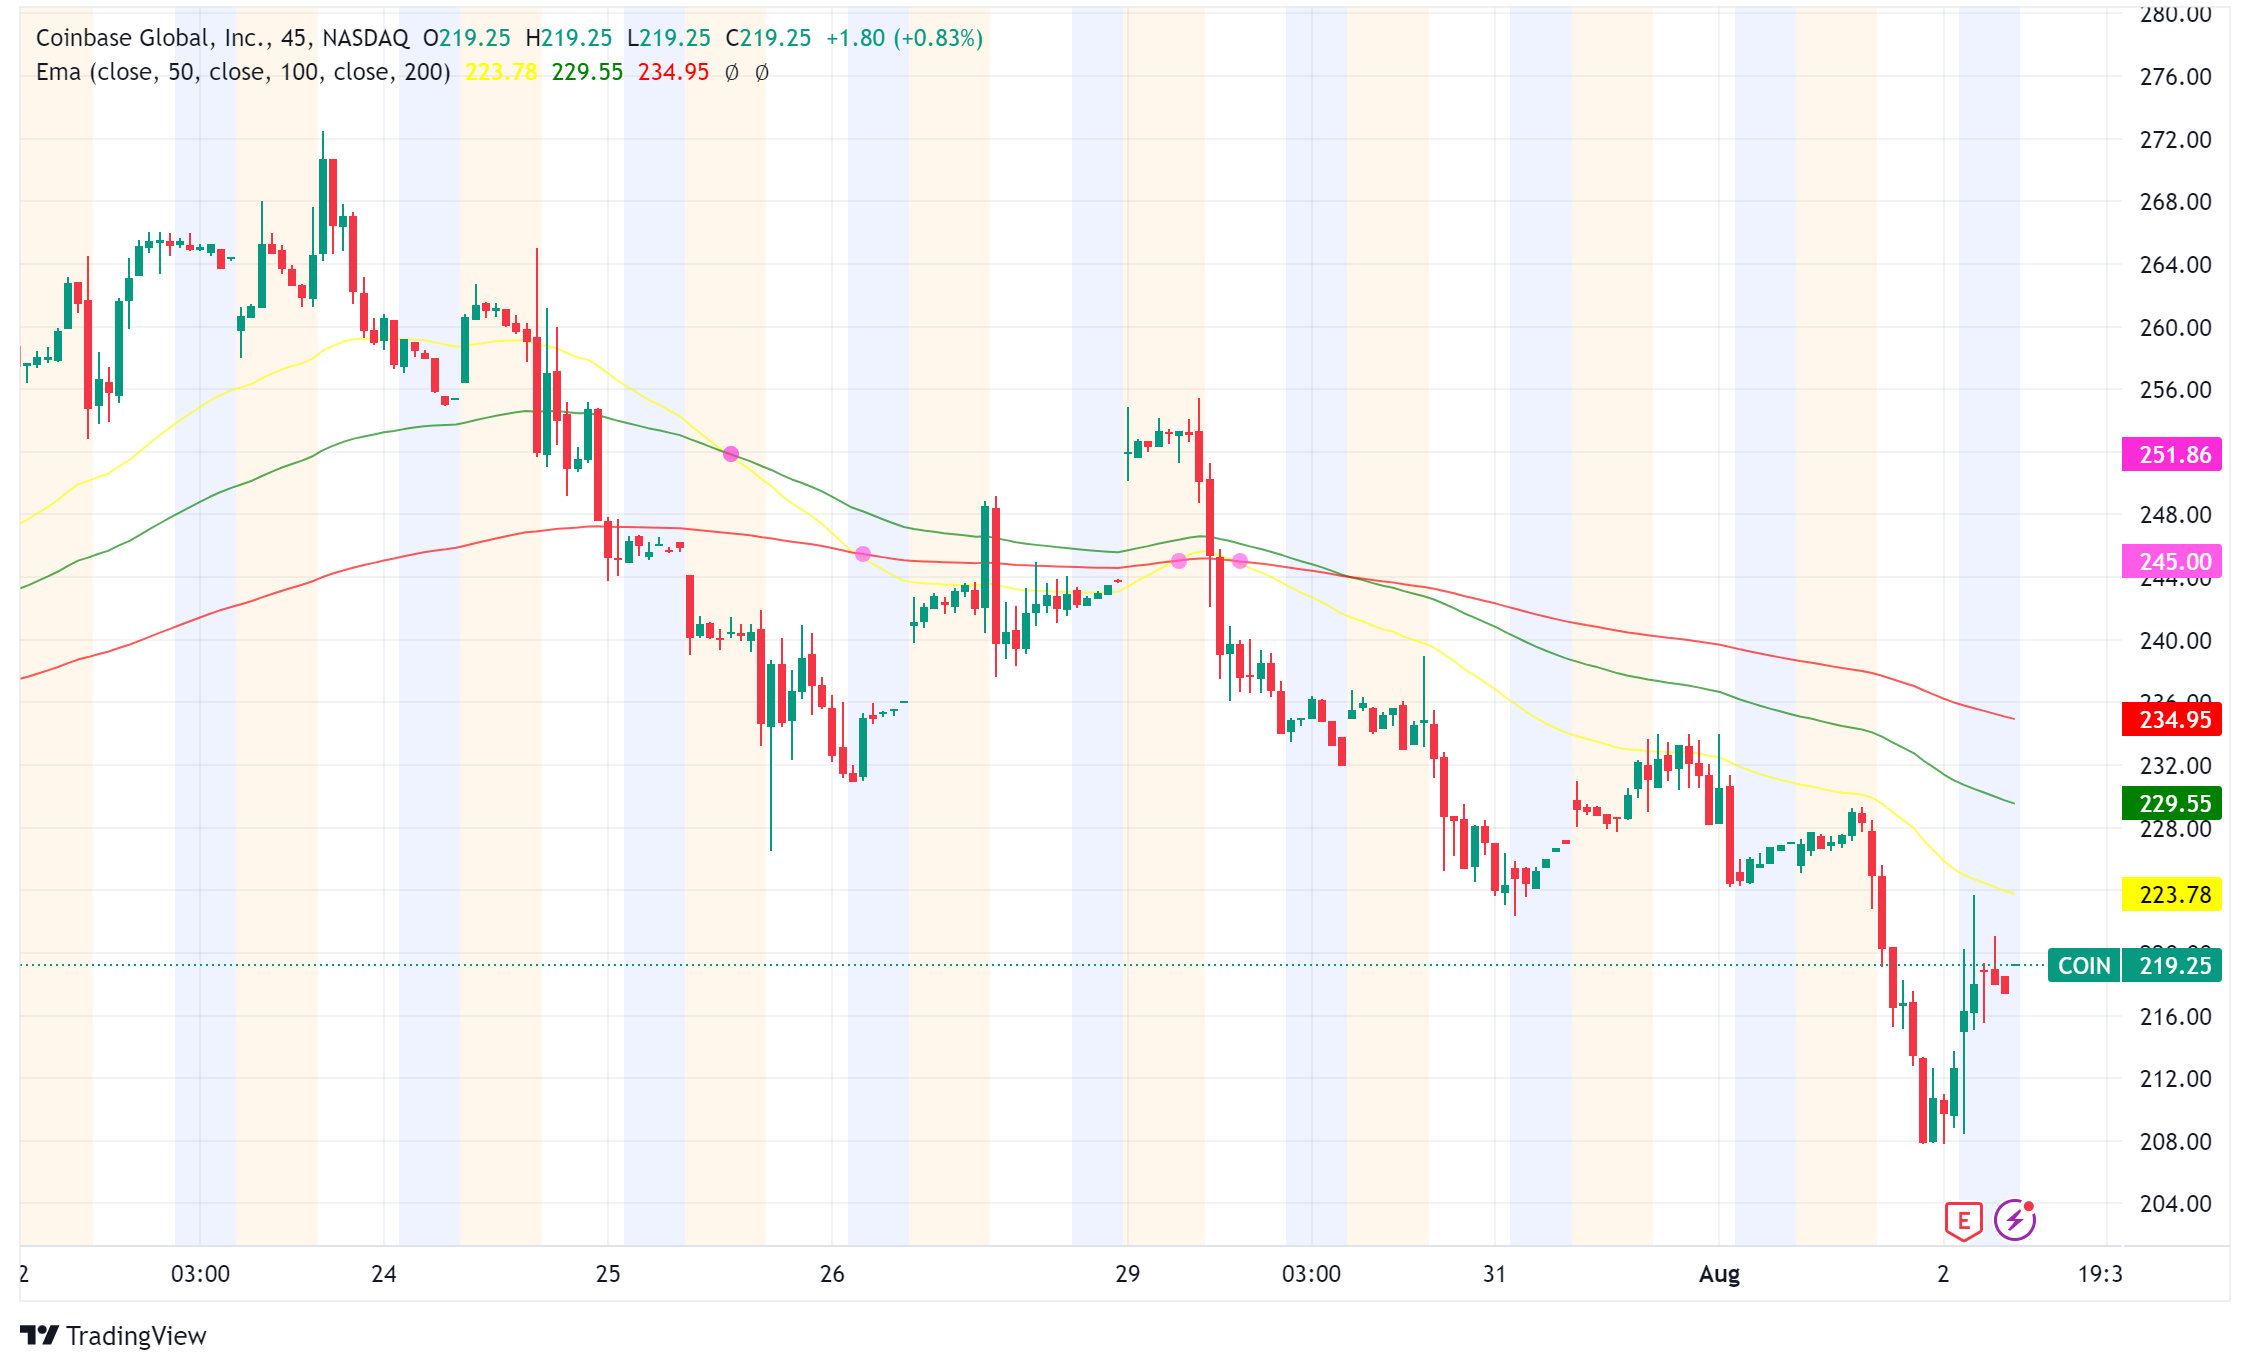
Task: Open the TradingView logo link
Action: [113, 1336]
